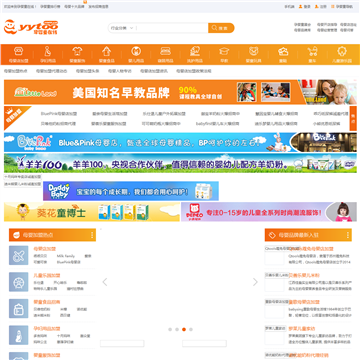Click the baby food jar icon in hot list
Screen dimensions: 360x360
pyautogui.click(x=19, y=309)
